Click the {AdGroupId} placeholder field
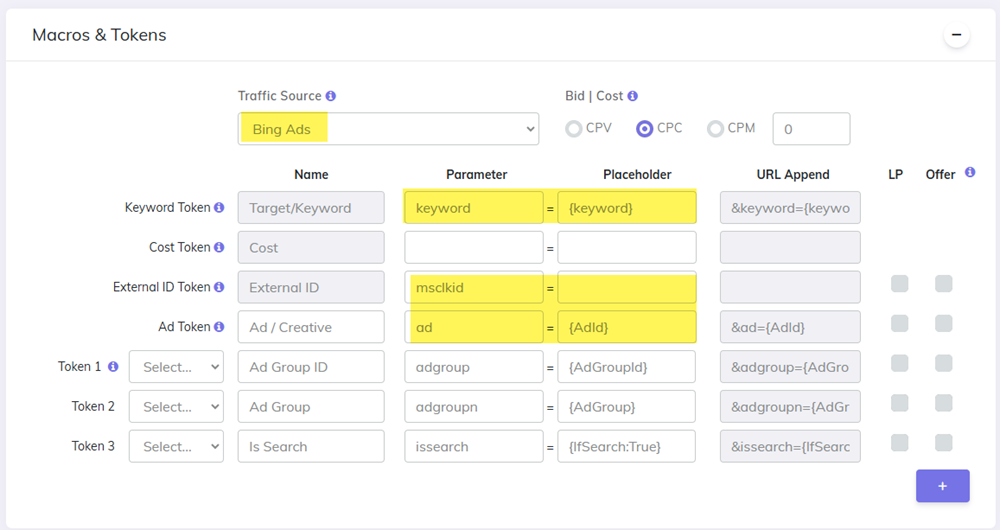 point(626,367)
